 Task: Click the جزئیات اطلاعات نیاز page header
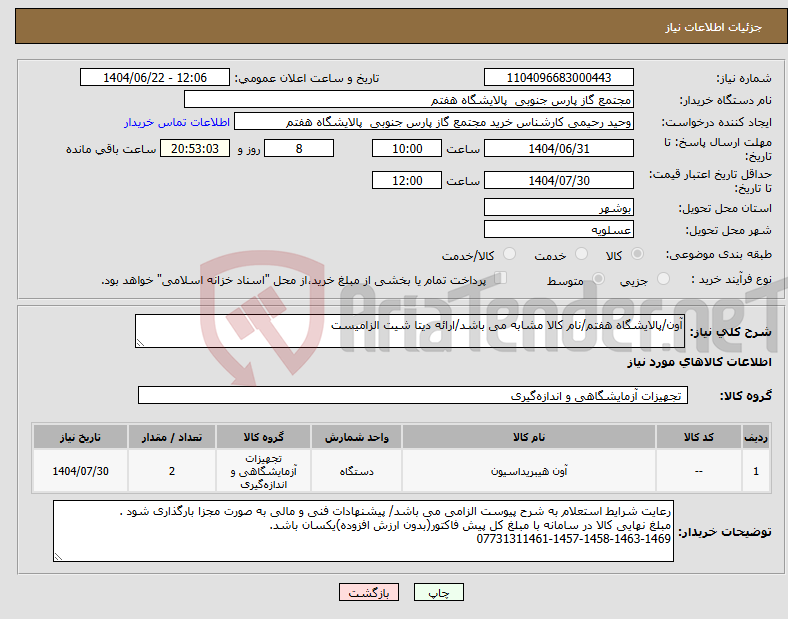point(714,27)
